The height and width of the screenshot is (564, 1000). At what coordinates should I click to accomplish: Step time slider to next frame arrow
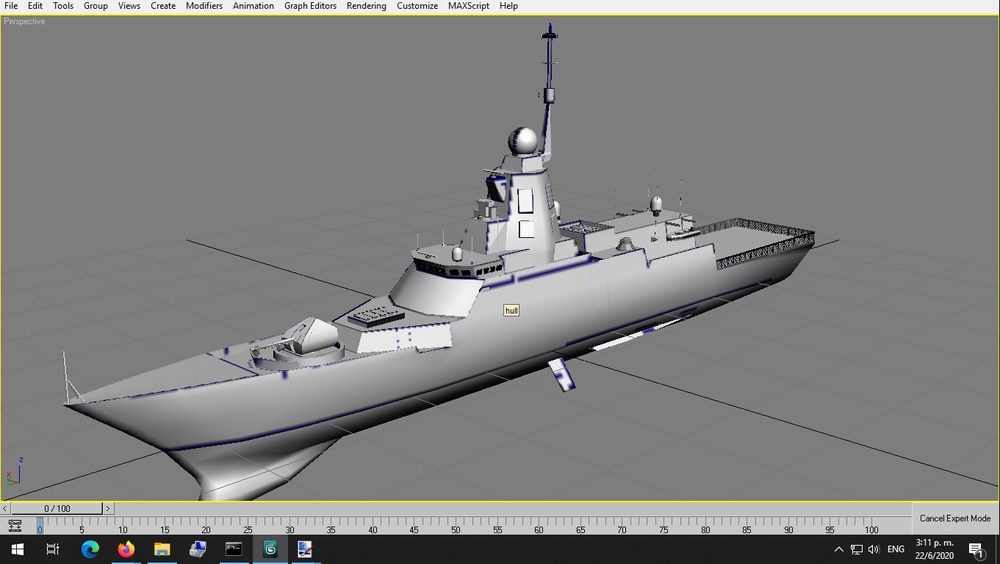coord(108,508)
